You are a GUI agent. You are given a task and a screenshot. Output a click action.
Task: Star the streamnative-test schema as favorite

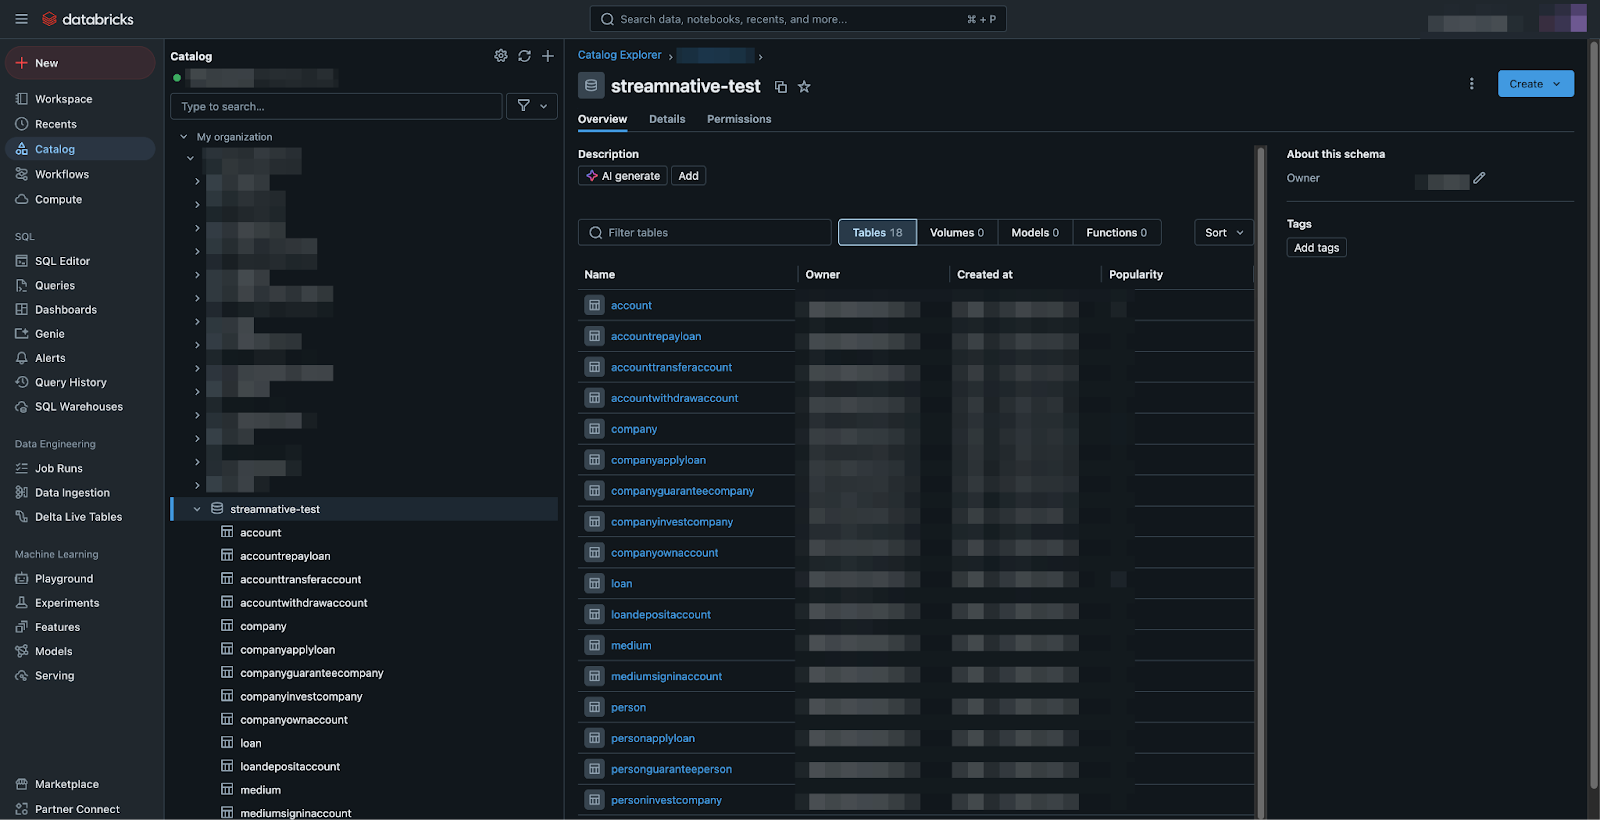[x=804, y=87]
